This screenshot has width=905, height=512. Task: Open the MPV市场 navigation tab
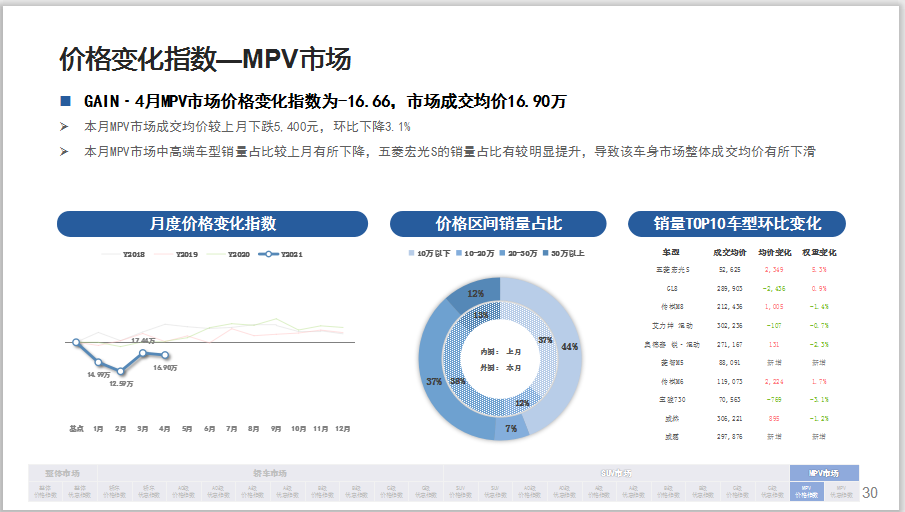click(x=824, y=473)
